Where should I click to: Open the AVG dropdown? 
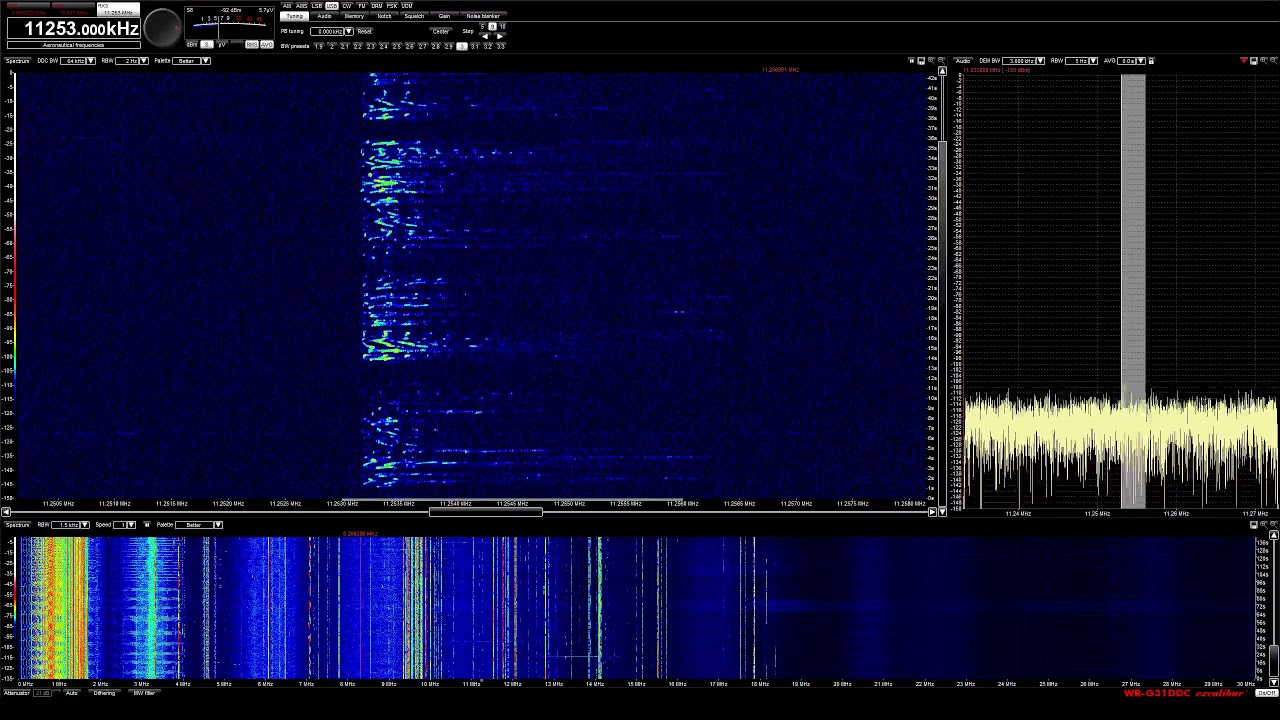(1141, 61)
